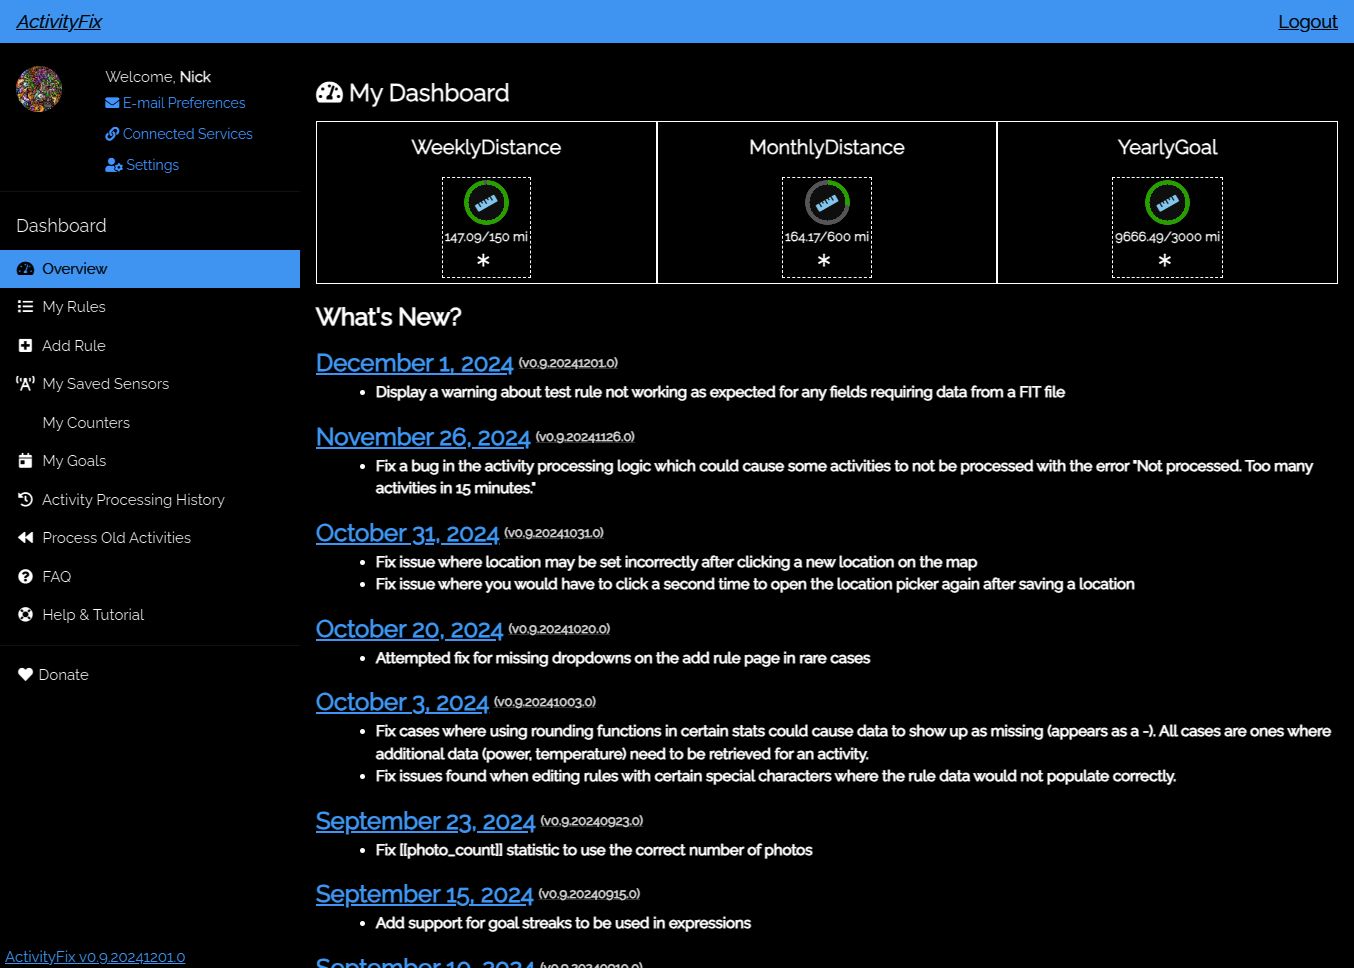Viewport: 1354px width, 968px height.
Task: Open the September 23, 2024 release link
Action: tap(425, 821)
